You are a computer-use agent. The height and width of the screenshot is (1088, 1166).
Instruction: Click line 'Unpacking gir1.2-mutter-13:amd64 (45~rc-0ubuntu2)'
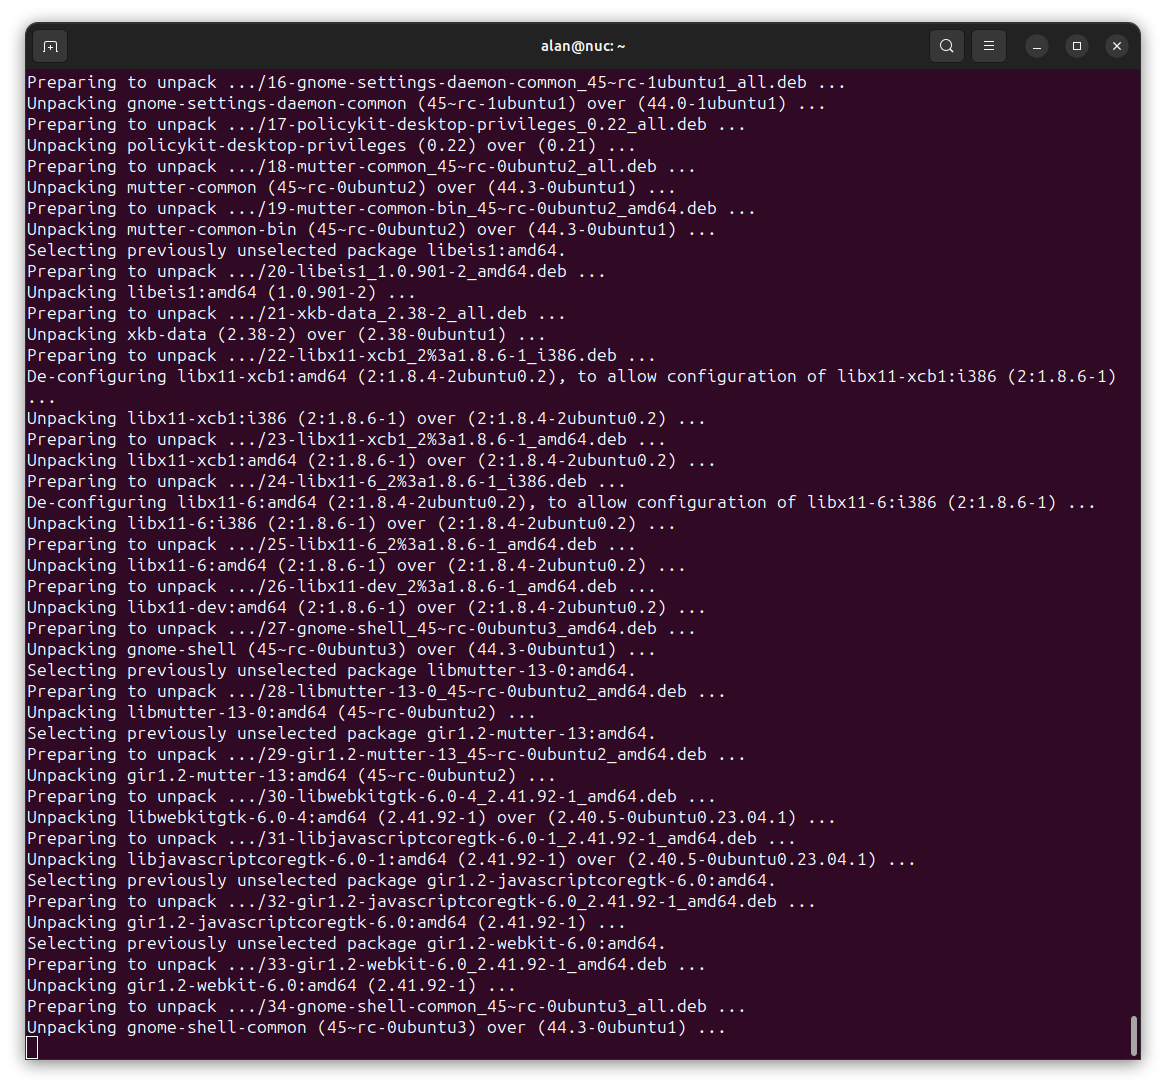pos(292,776)
